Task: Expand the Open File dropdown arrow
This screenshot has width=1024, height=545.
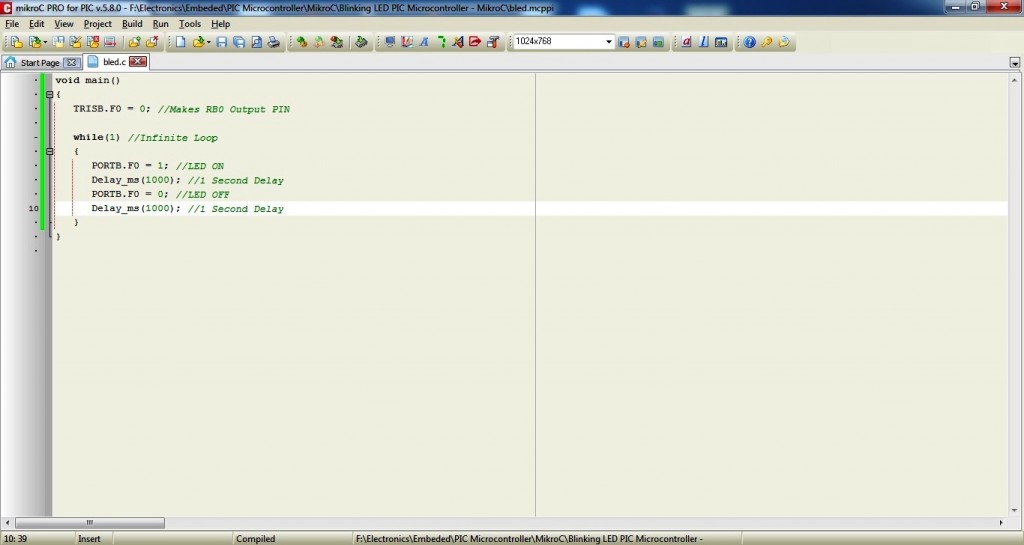Action: point(209,42)
